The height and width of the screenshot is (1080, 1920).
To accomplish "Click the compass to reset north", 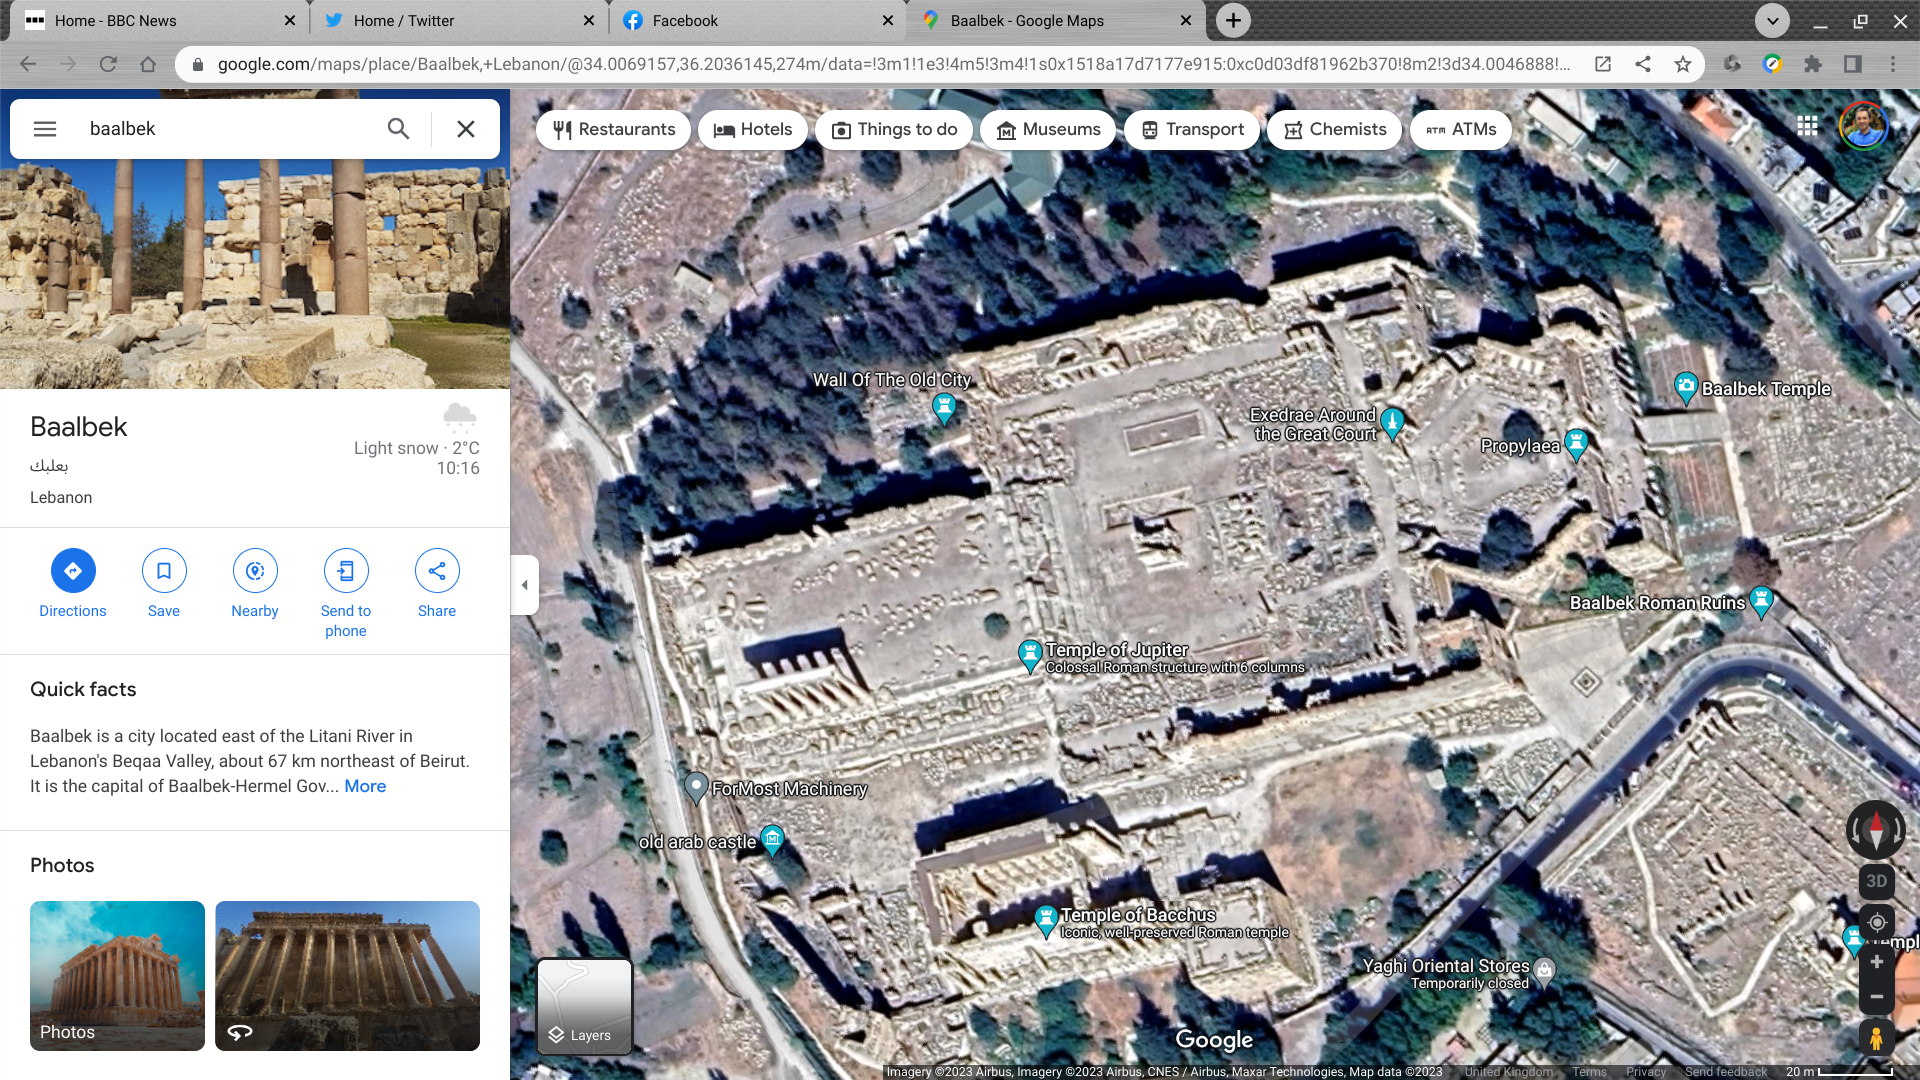I will click(1876, 829).
